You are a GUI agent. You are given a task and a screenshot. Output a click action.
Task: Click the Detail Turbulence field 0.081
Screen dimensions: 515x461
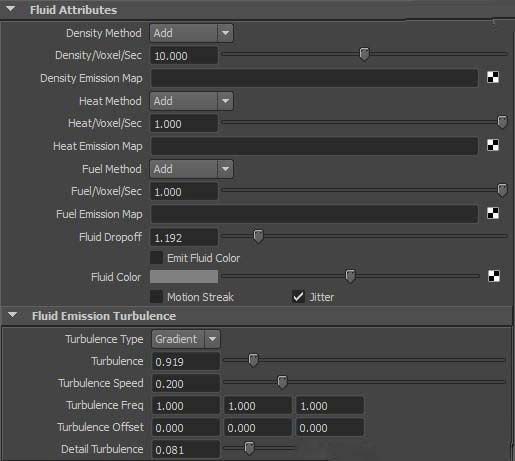pos(186,450)
